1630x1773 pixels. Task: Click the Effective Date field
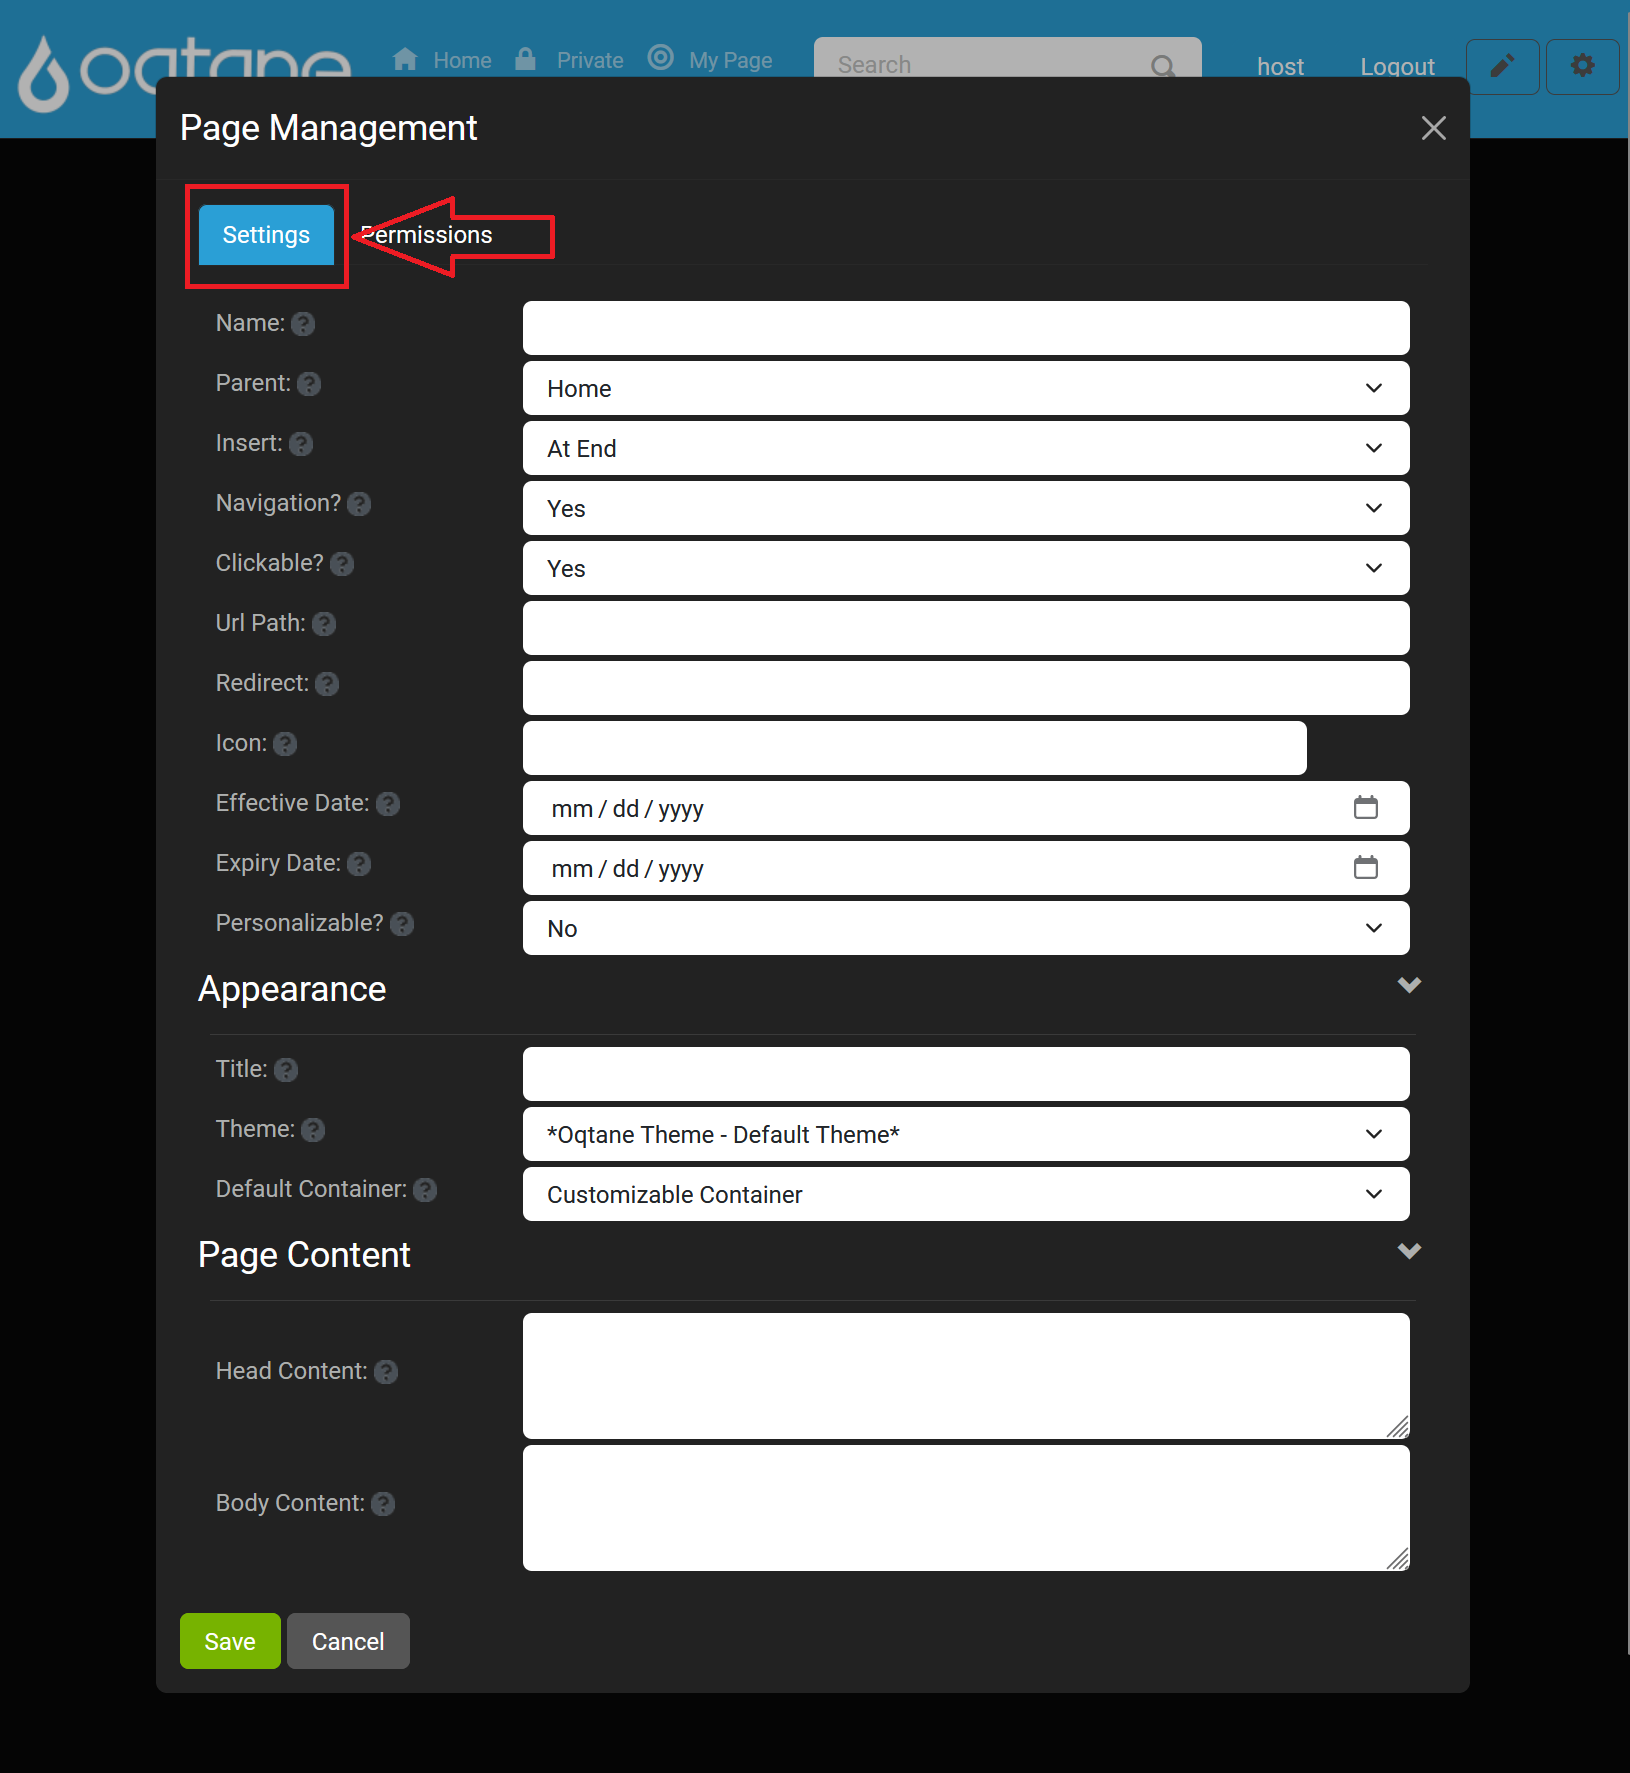966,808
